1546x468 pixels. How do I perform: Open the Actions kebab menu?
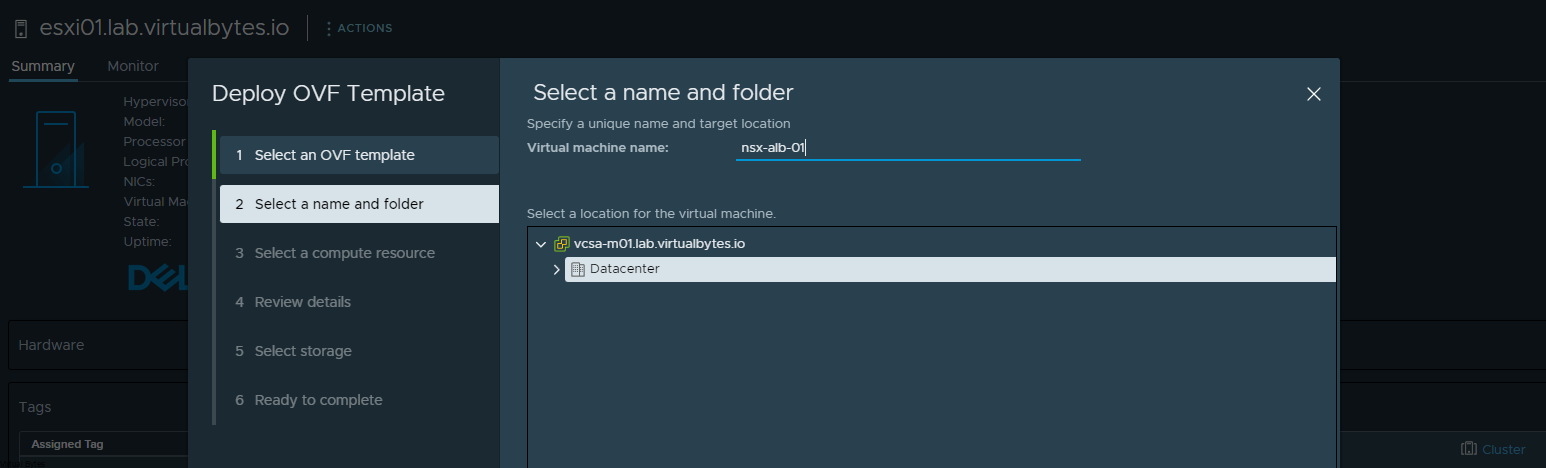(x=329, y=29)
